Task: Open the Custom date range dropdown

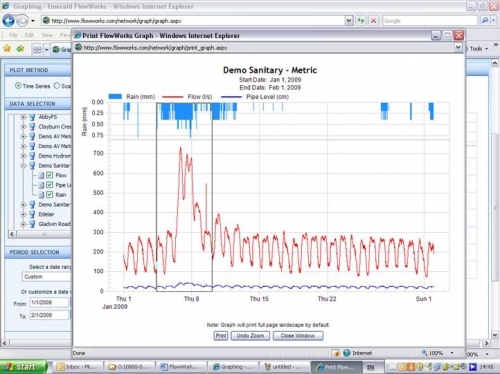Action: [46, 277]
